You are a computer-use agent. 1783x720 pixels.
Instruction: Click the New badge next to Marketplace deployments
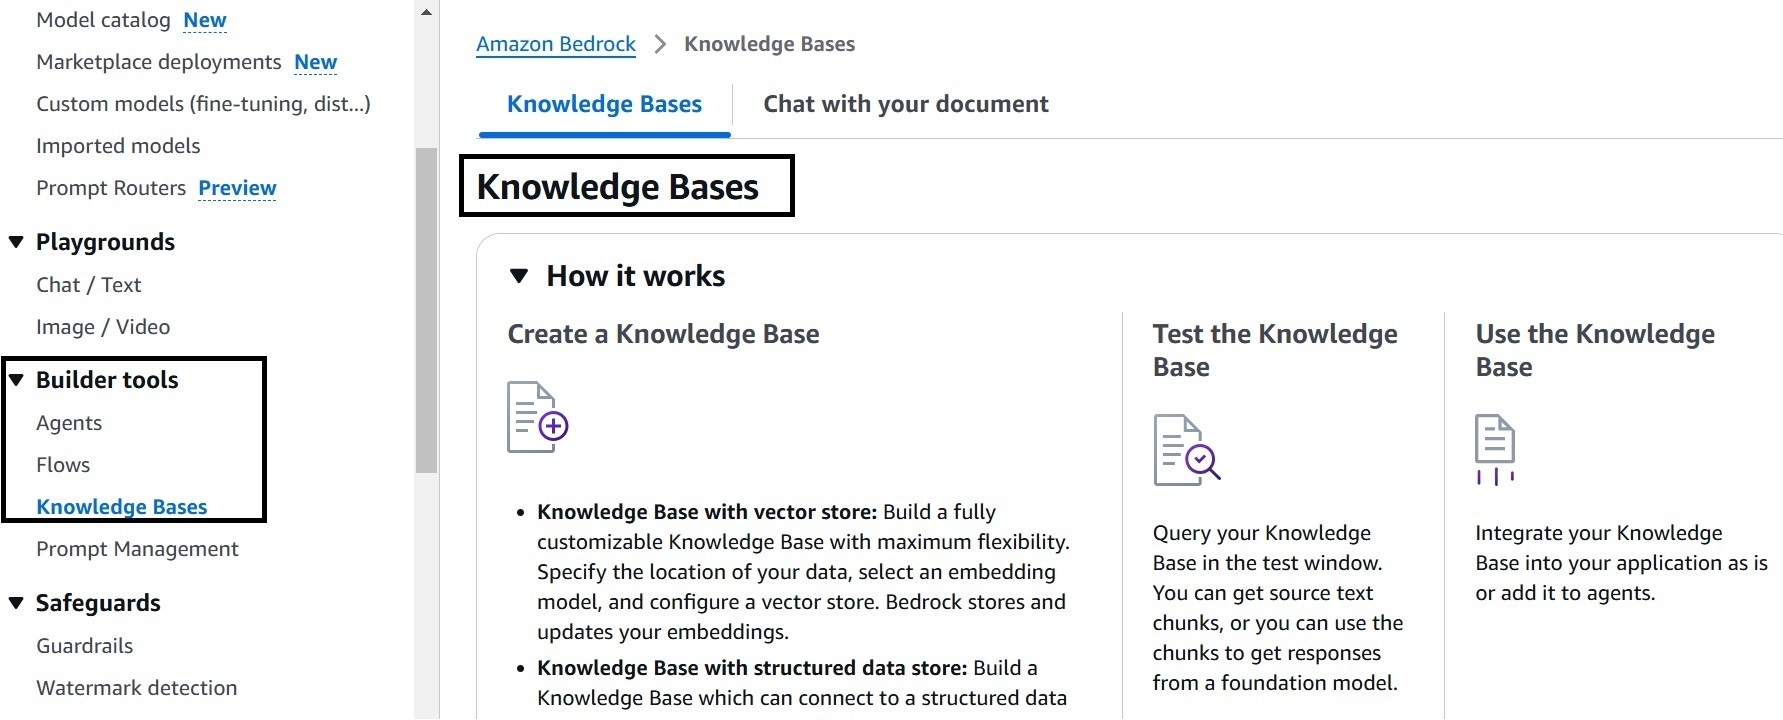(x=316, y=62)
